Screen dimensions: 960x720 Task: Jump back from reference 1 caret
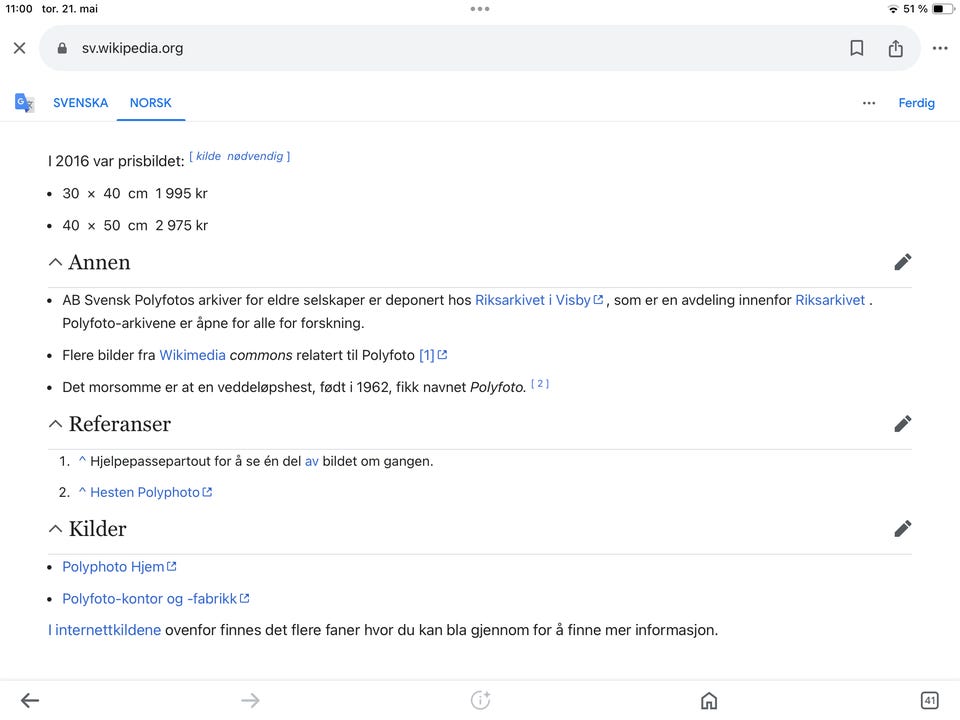(82, 460)
